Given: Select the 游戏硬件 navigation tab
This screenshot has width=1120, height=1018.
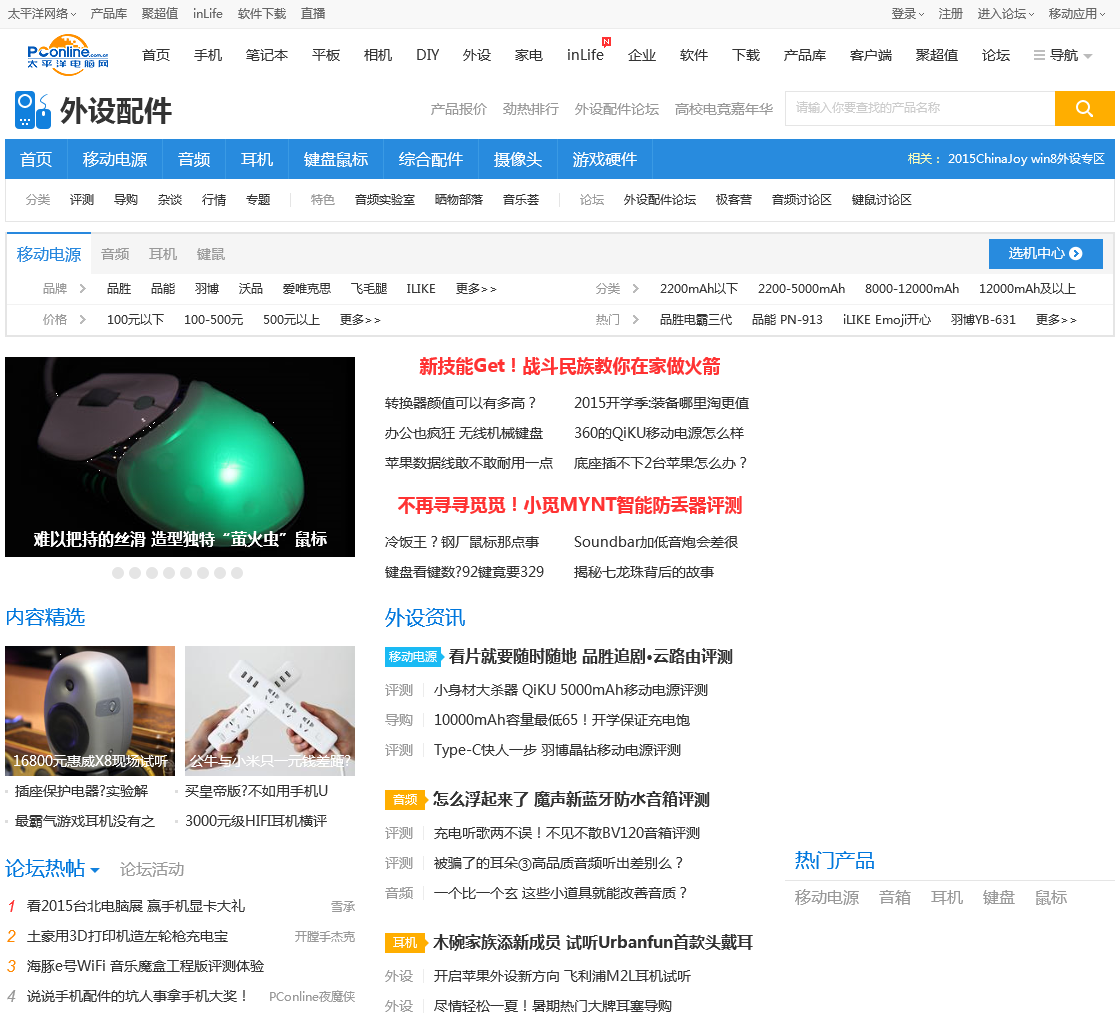Looking at the screenshot, I should coord(604,159).
